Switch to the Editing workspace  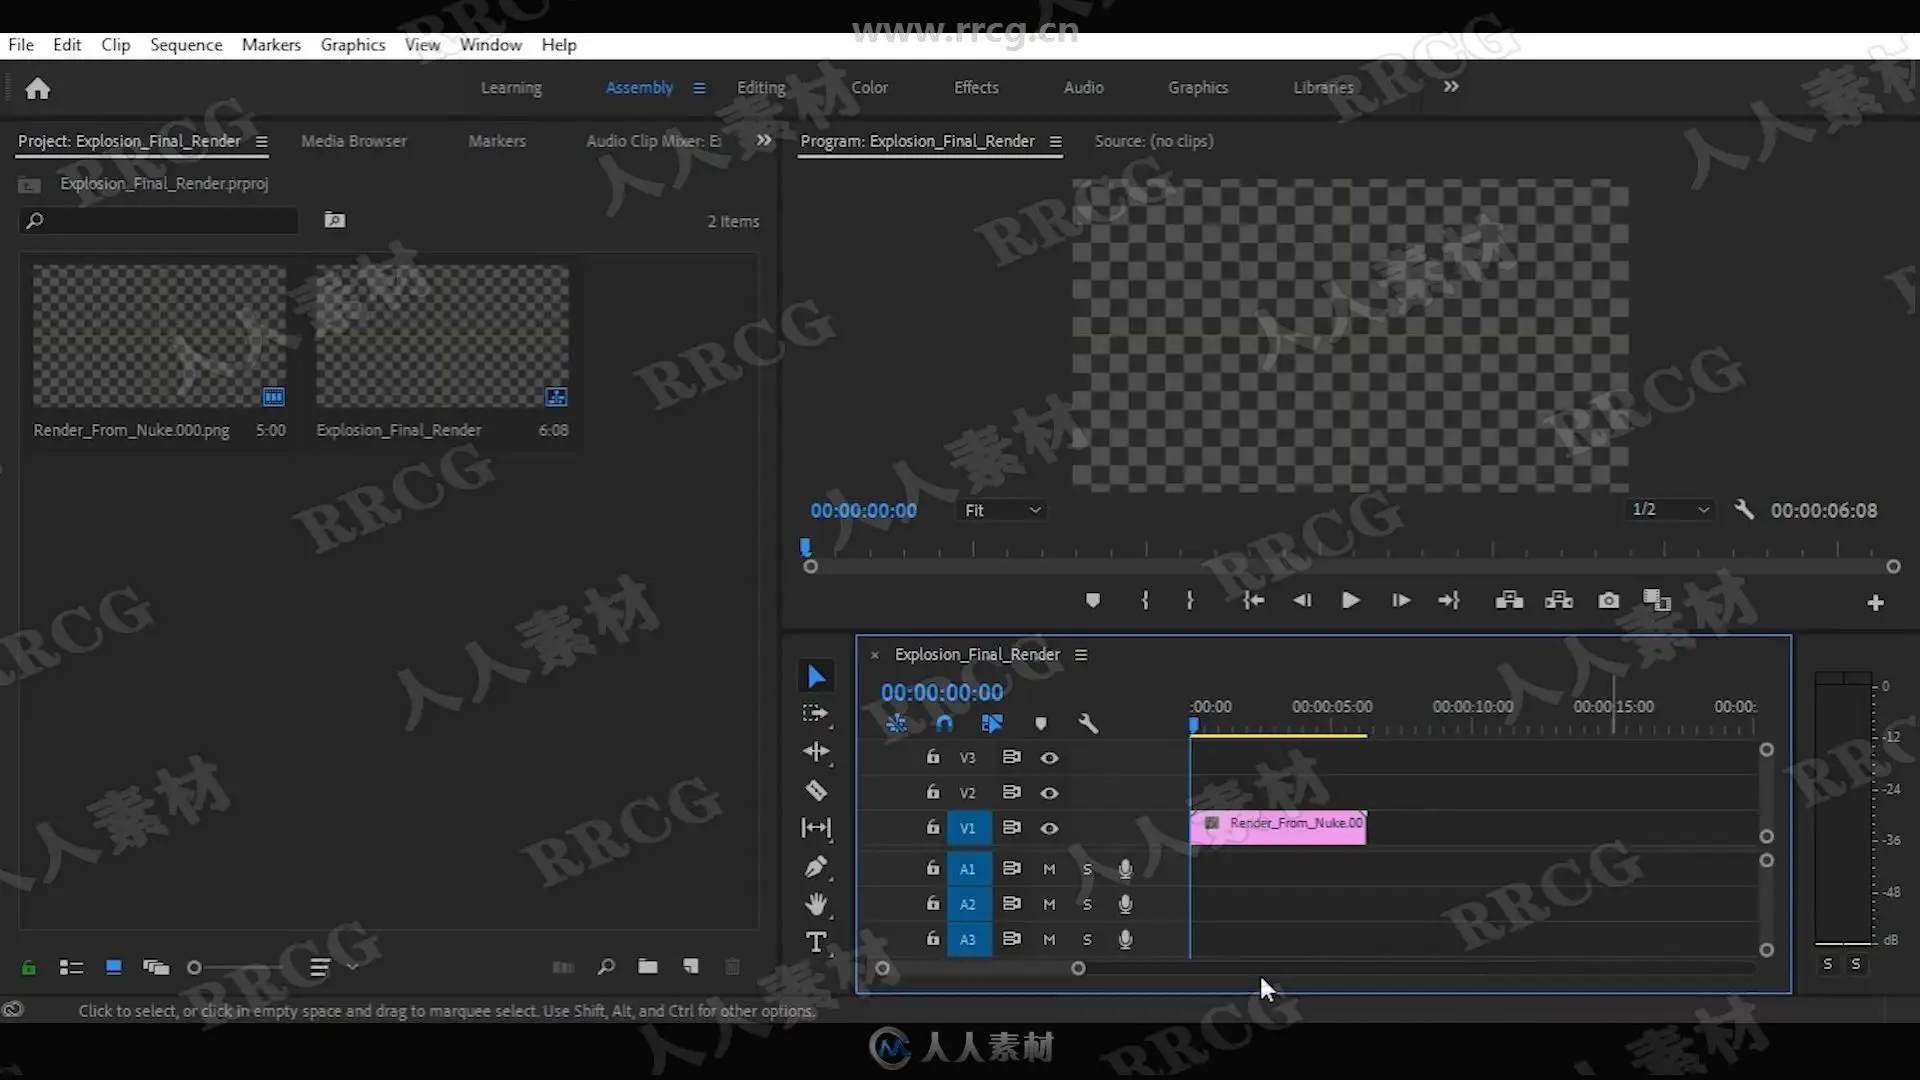(761, 87)
